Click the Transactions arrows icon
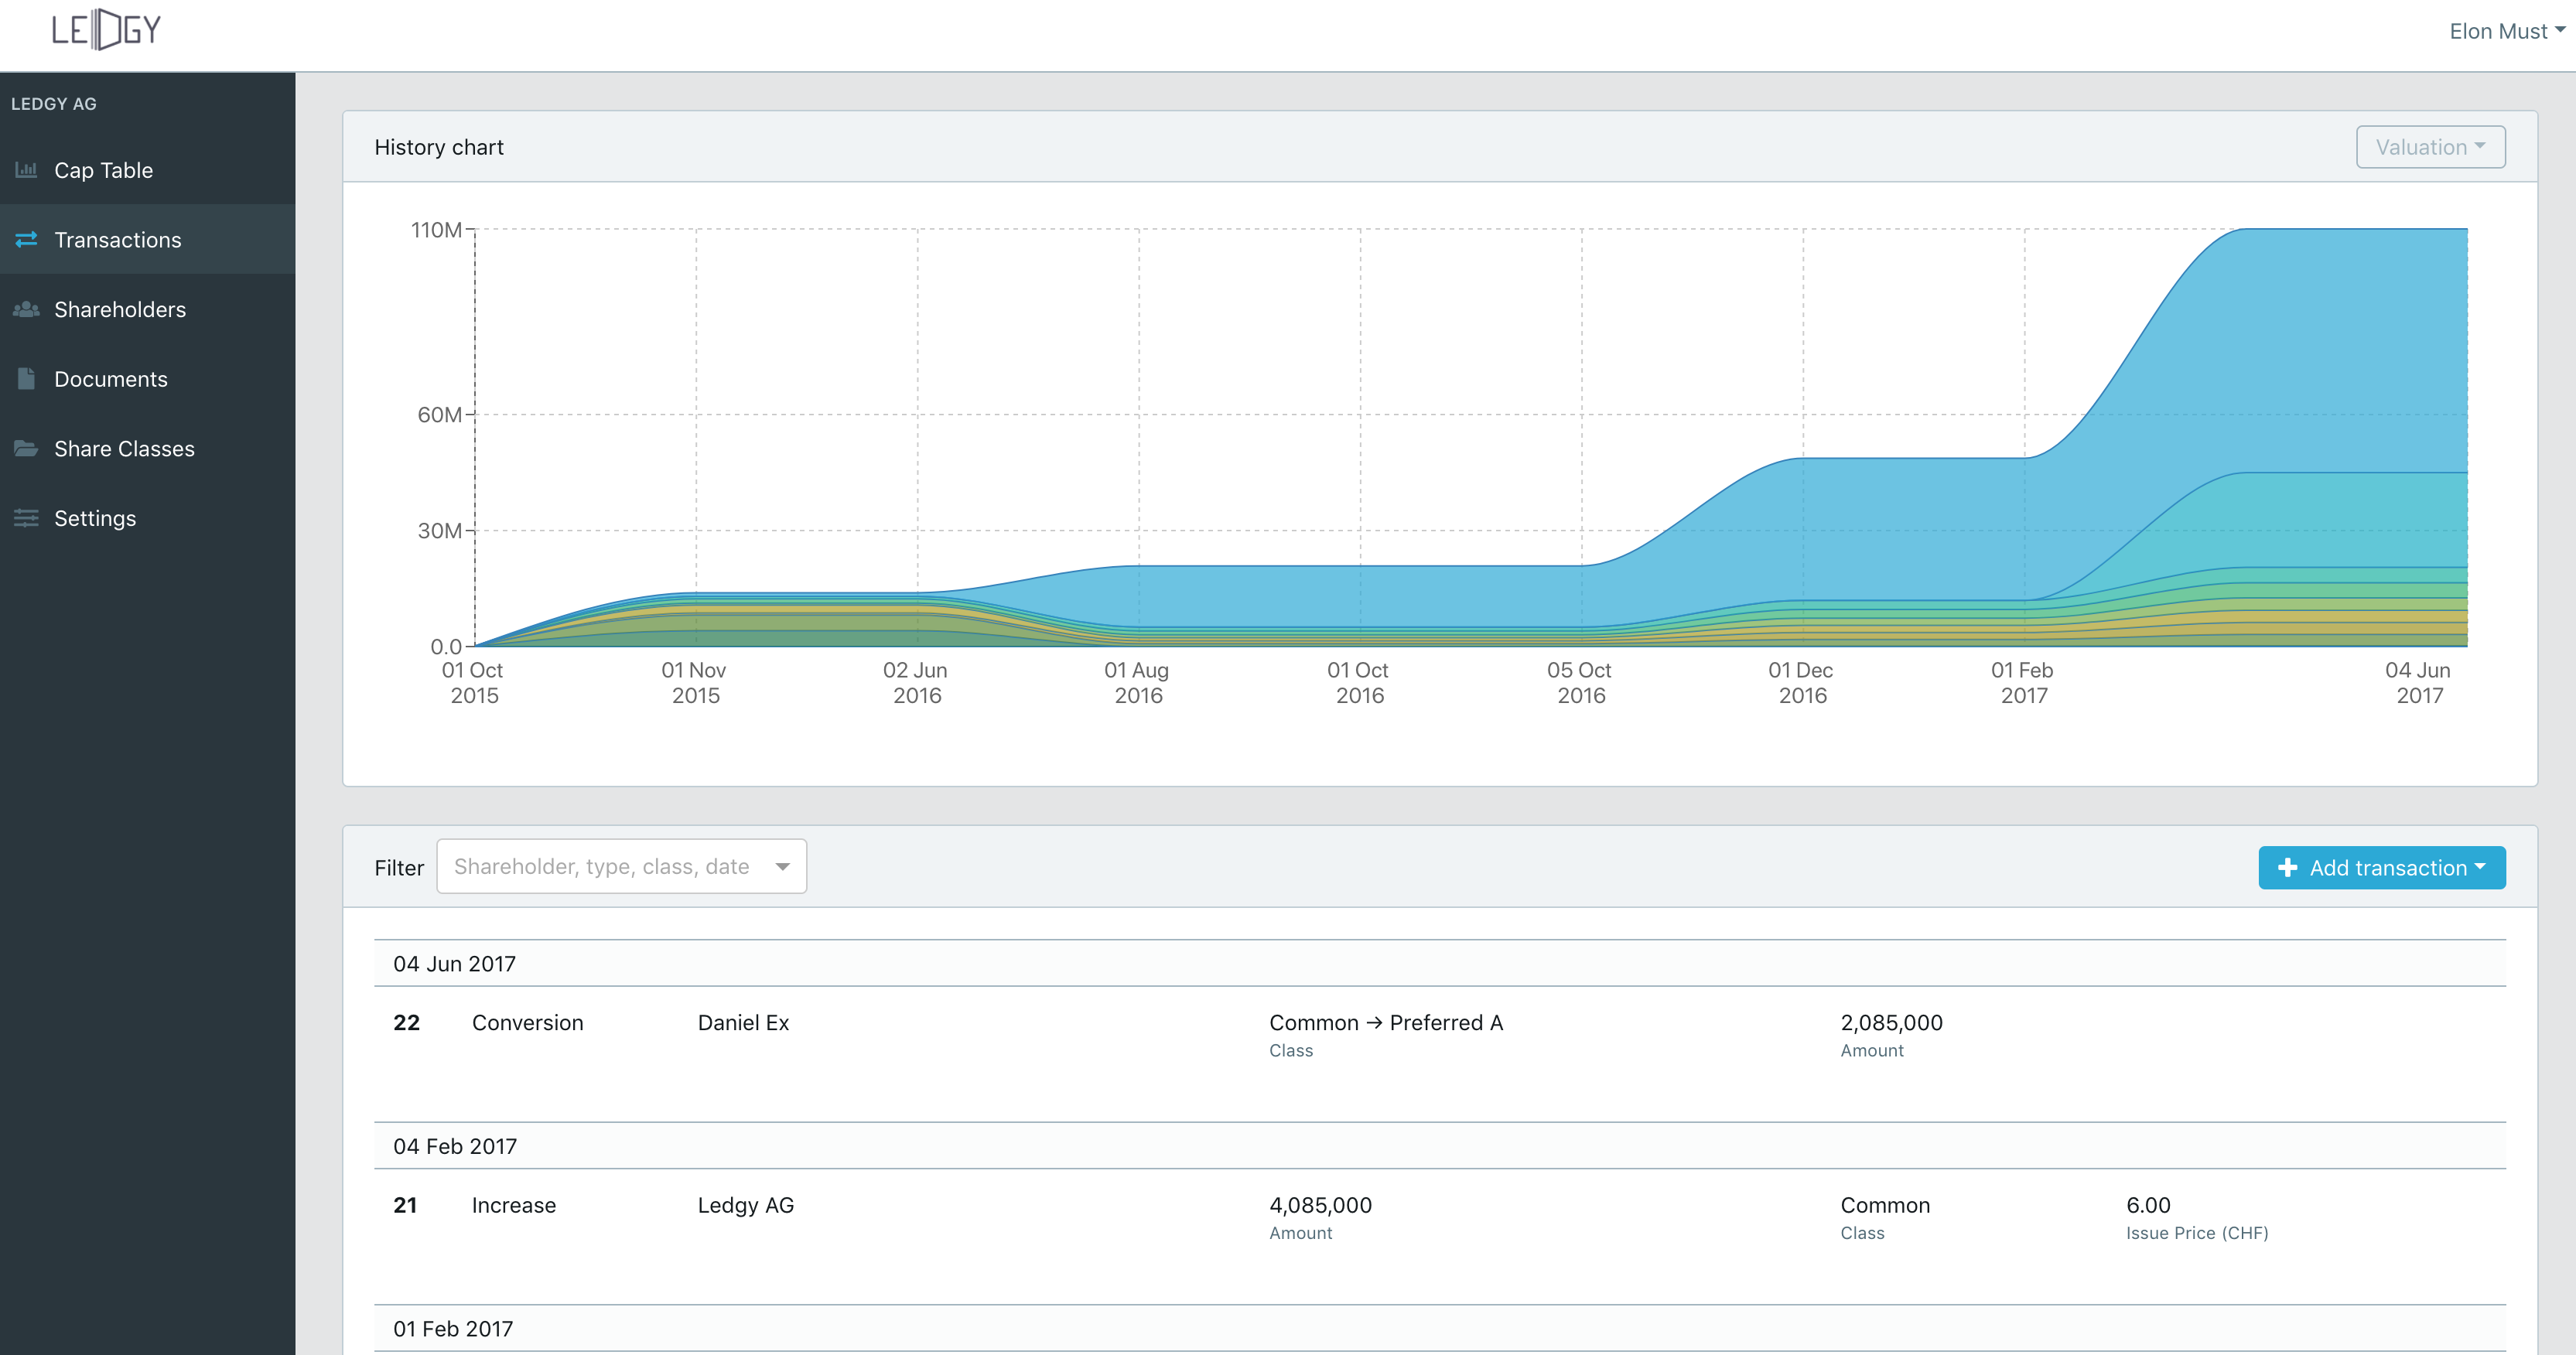The height and width of the screenshot is (1355, 2576). coord(26,240)
